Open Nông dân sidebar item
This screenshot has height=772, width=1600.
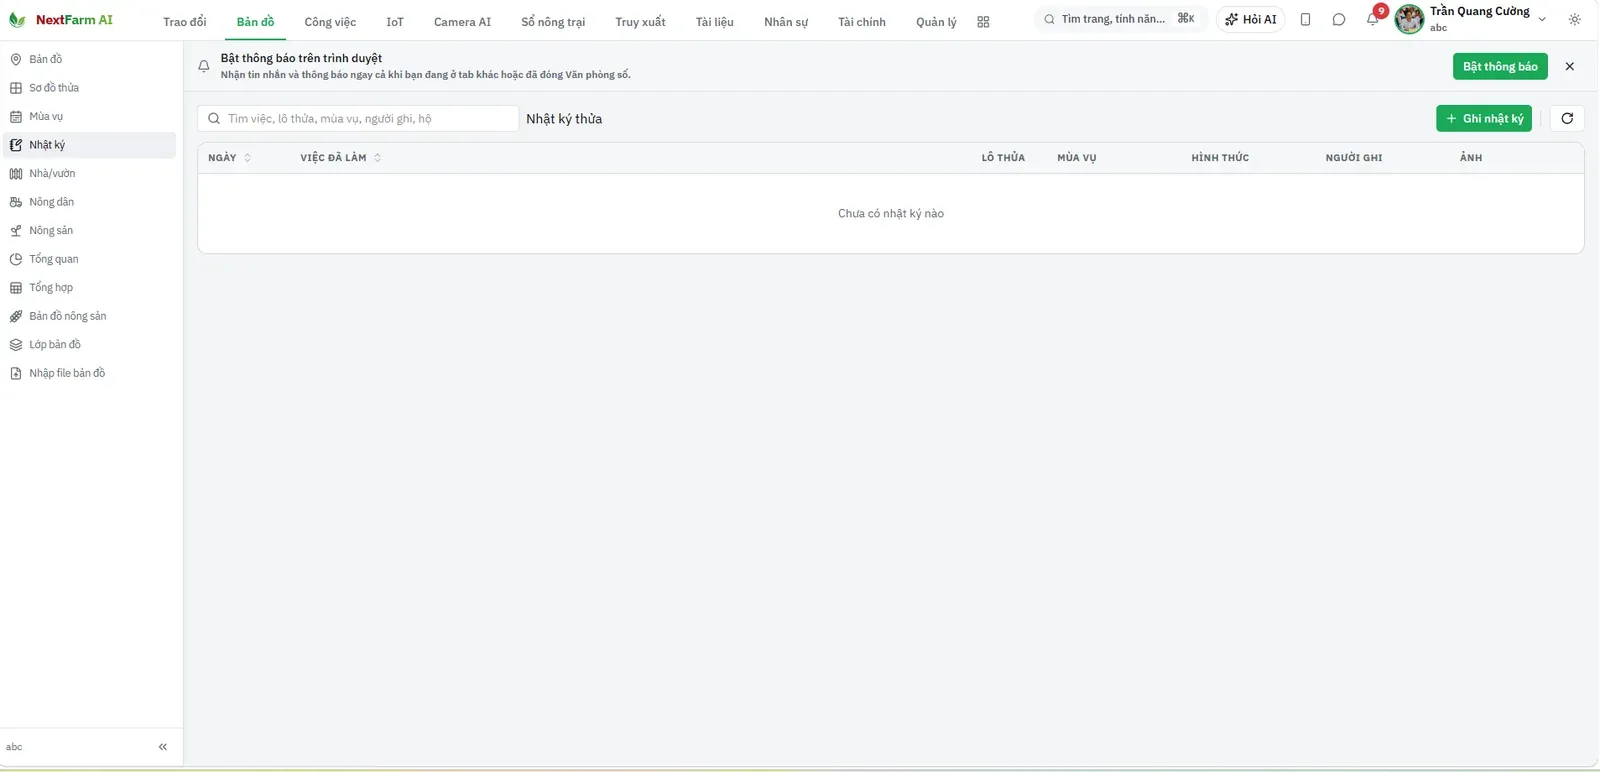click(90, 202)
